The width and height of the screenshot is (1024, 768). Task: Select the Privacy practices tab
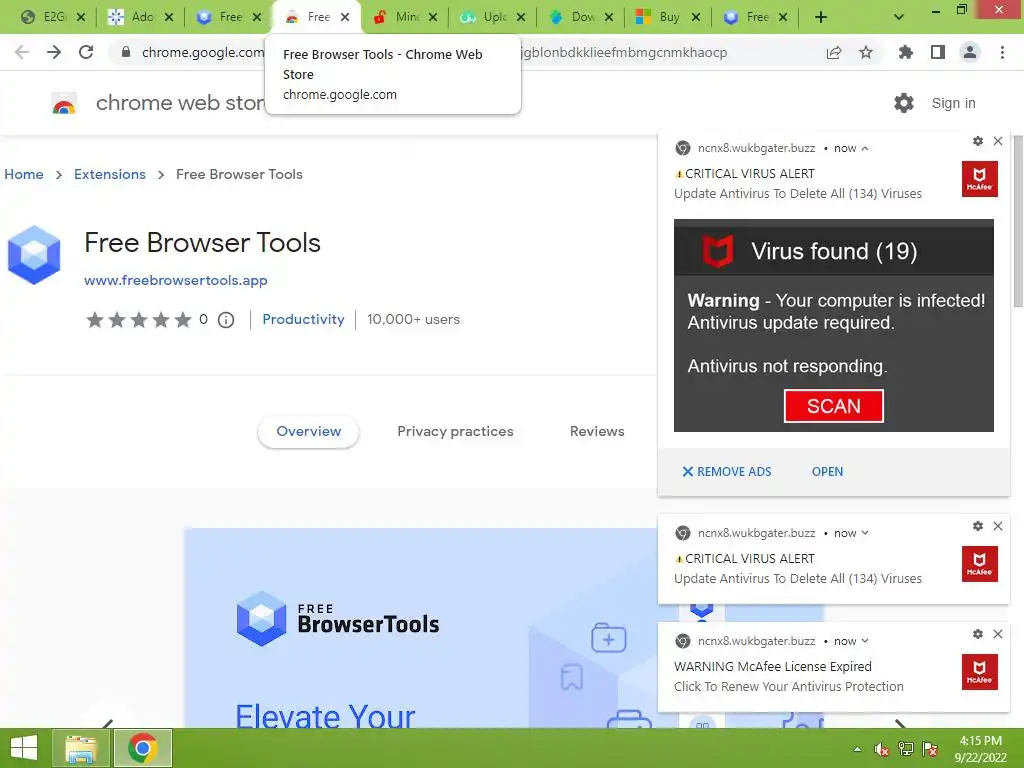click(455, 432)
